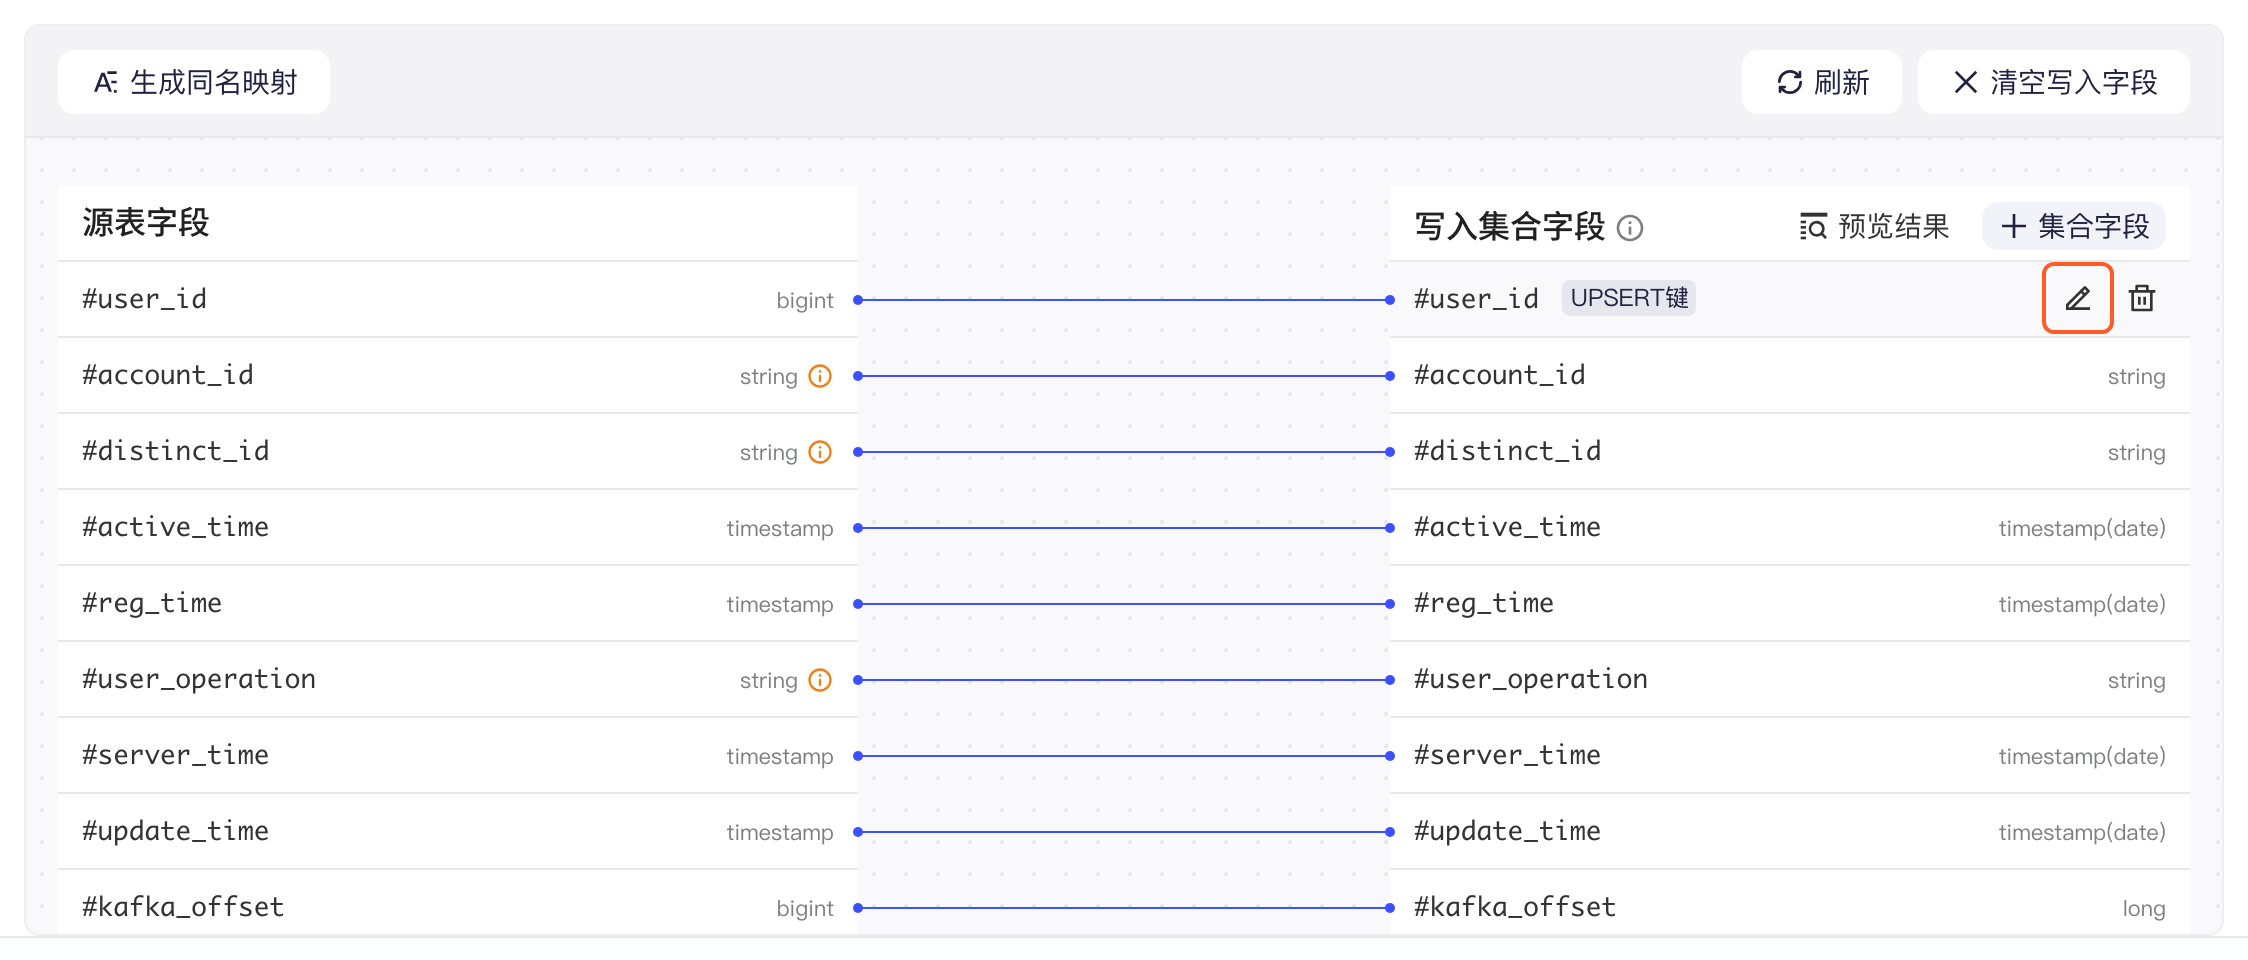Image resolution: width=2248 pixels, height=960 pixels.
Task: Select source field #active_time
Action: [458, 527]
